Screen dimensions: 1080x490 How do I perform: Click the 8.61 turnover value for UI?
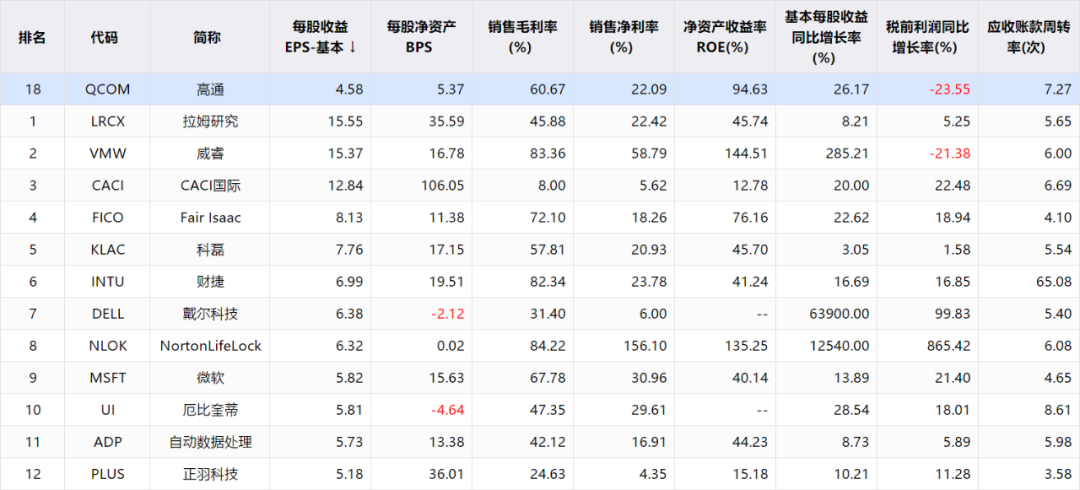pos(1059,411)
